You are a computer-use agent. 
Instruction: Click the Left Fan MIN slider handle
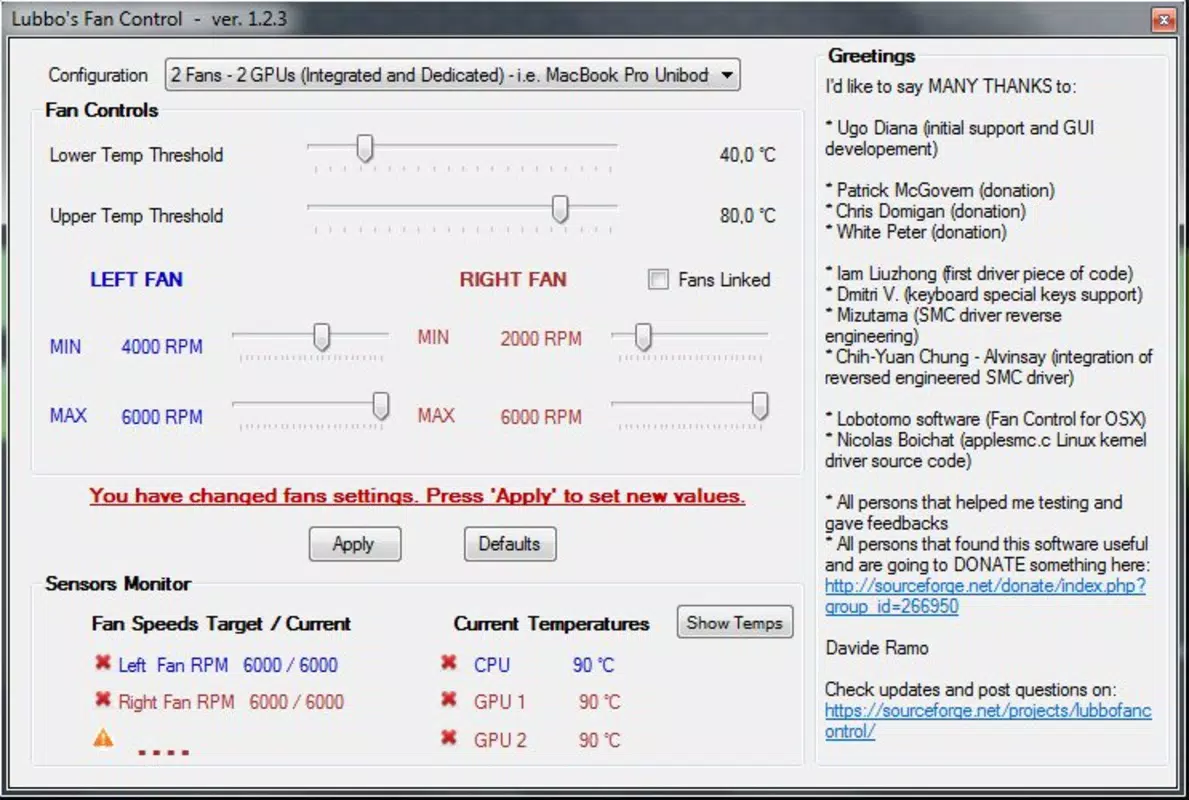point(322,337)
